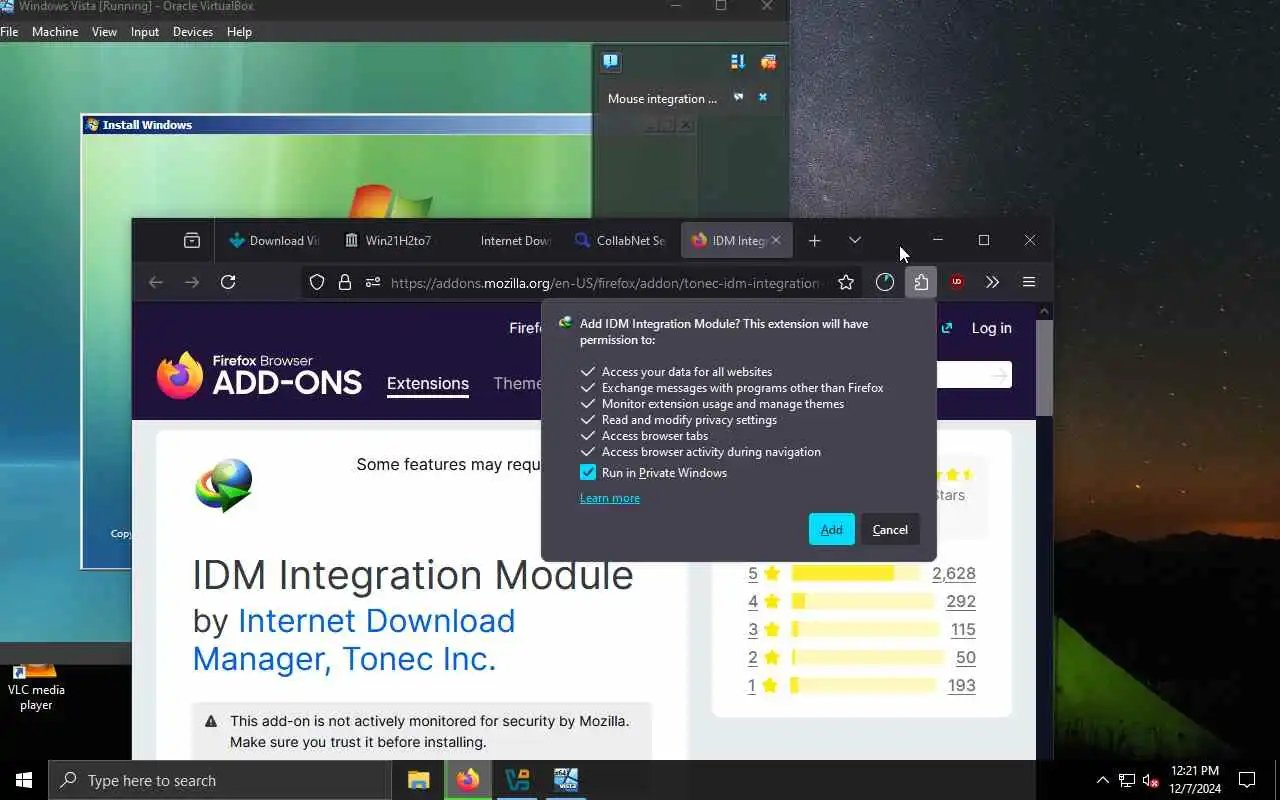The width and height of the screenshot is (1280, 800).
Task: Open VirtualBox Input menu
Action: [145, 32]
